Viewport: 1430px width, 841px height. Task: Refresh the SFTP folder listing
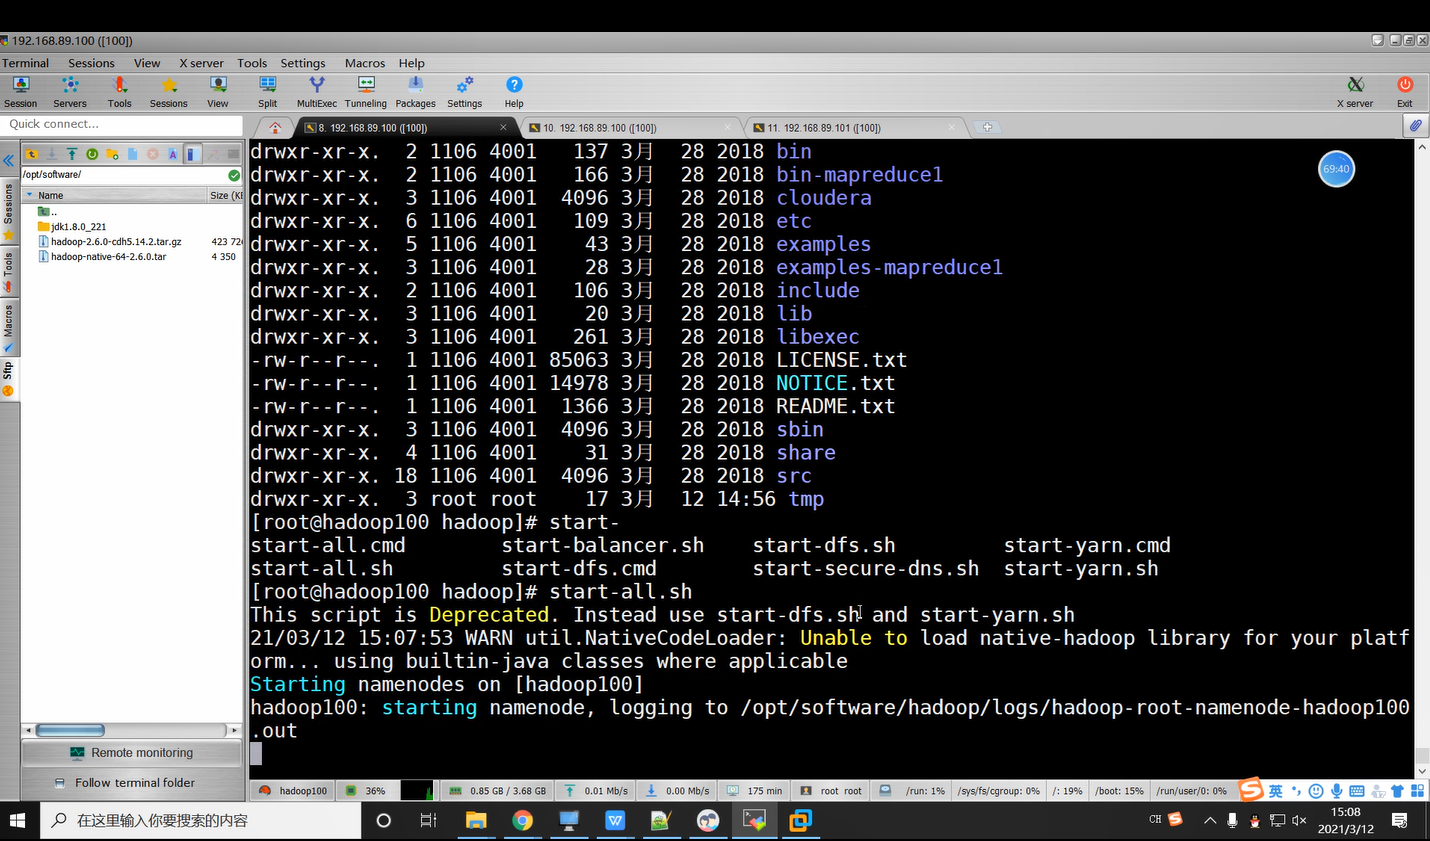coord(92,154)
